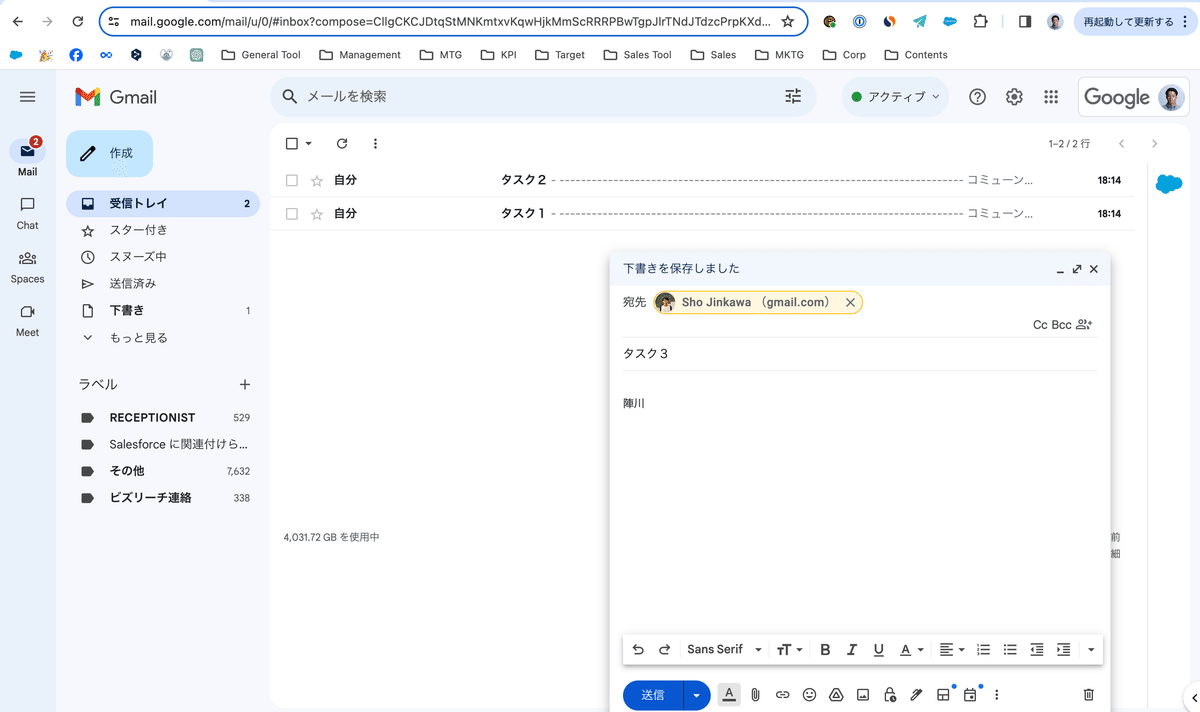Open the select-all checkbox dropdown arrow

pyautogui.click(x=309, y=144)
